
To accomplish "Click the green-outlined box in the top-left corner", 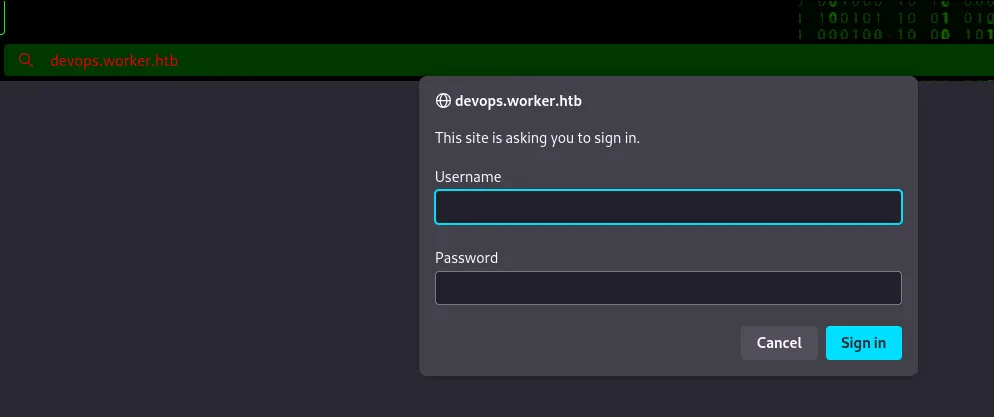I will click(3, 18).
